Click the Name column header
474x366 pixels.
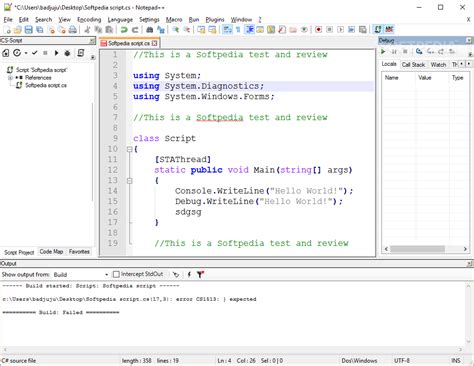click(392, 78)
